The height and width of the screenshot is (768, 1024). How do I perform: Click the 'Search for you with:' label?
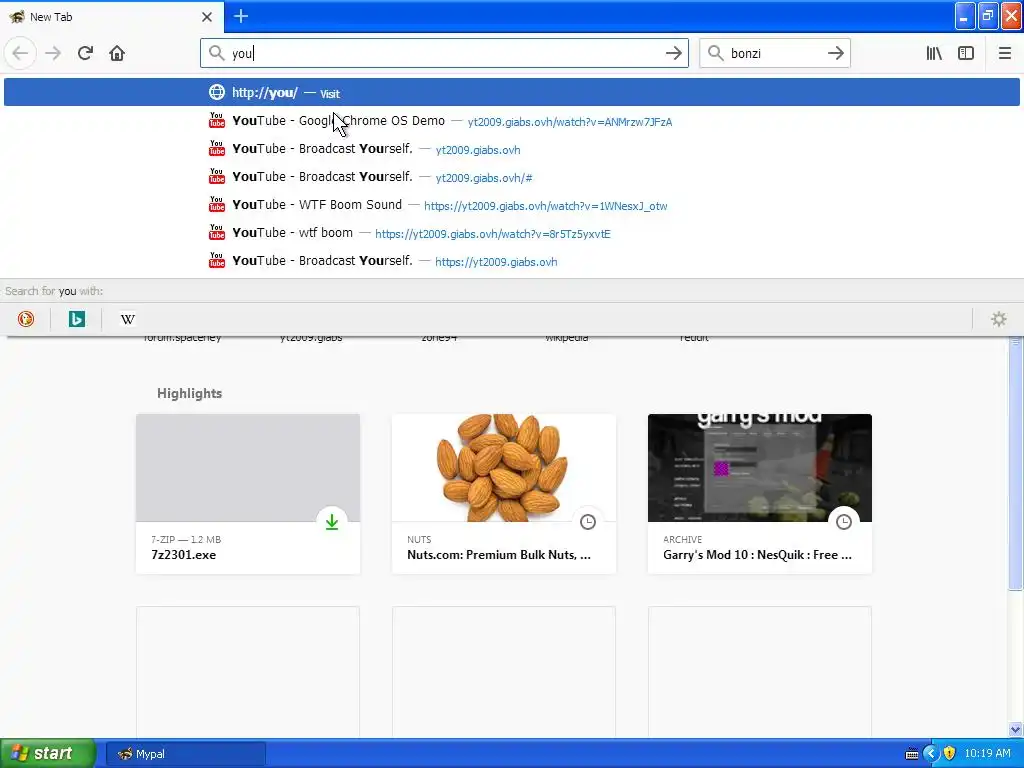tap(54, 291)
